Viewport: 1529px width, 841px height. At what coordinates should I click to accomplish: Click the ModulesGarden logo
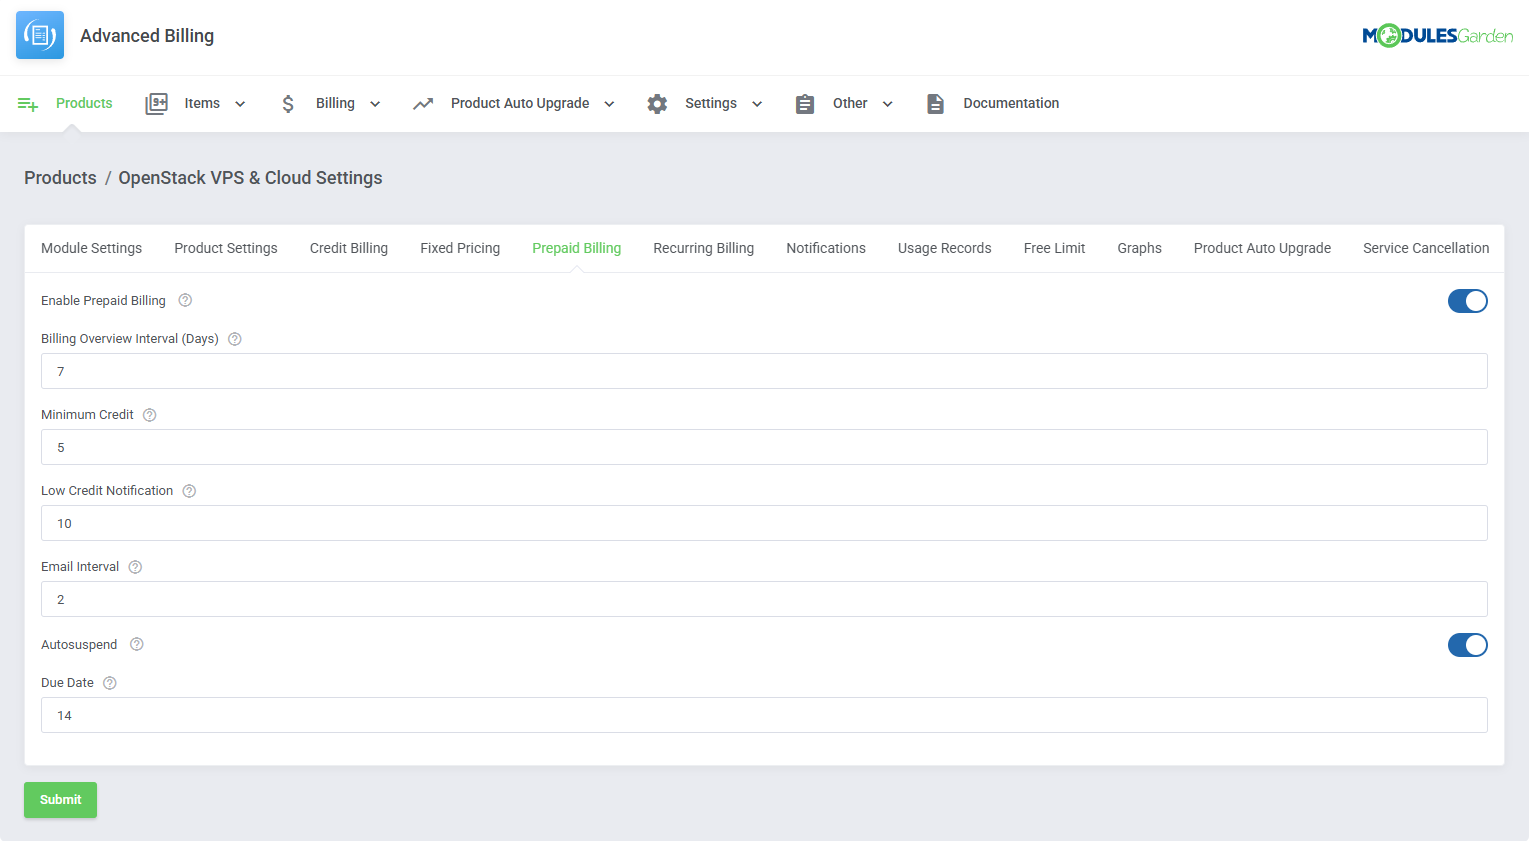(1437, 36)
